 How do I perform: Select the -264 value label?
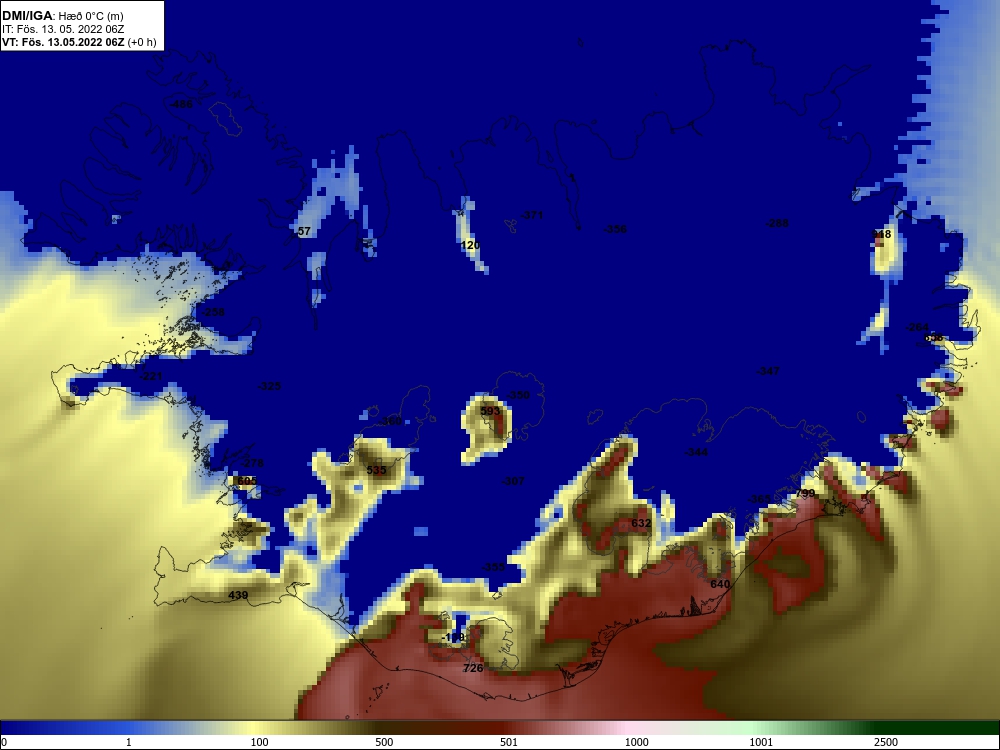(918, 327)
